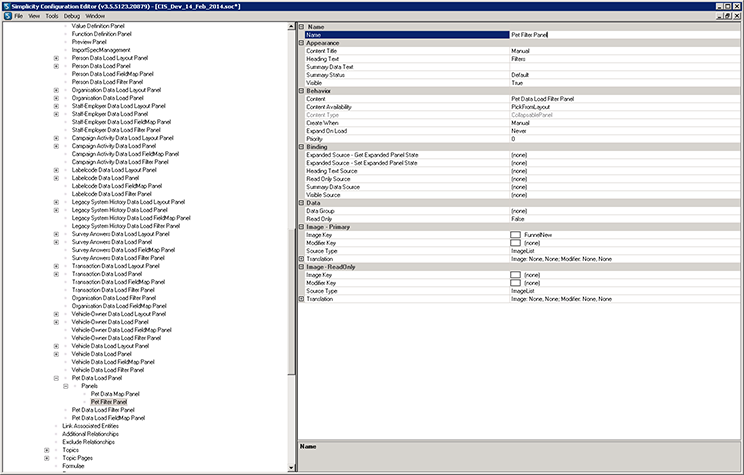Collapse the Image - ReadOnly category
This screenshot has width=744, height=475.
click(x=301, y=267)
